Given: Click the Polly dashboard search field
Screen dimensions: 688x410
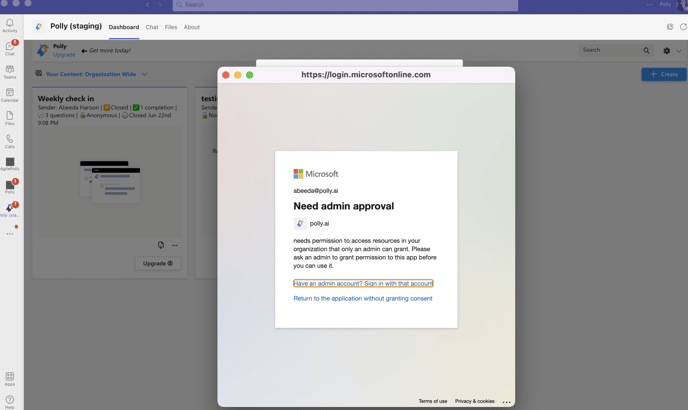Looking at the screenshot, I should pos(610,50).
